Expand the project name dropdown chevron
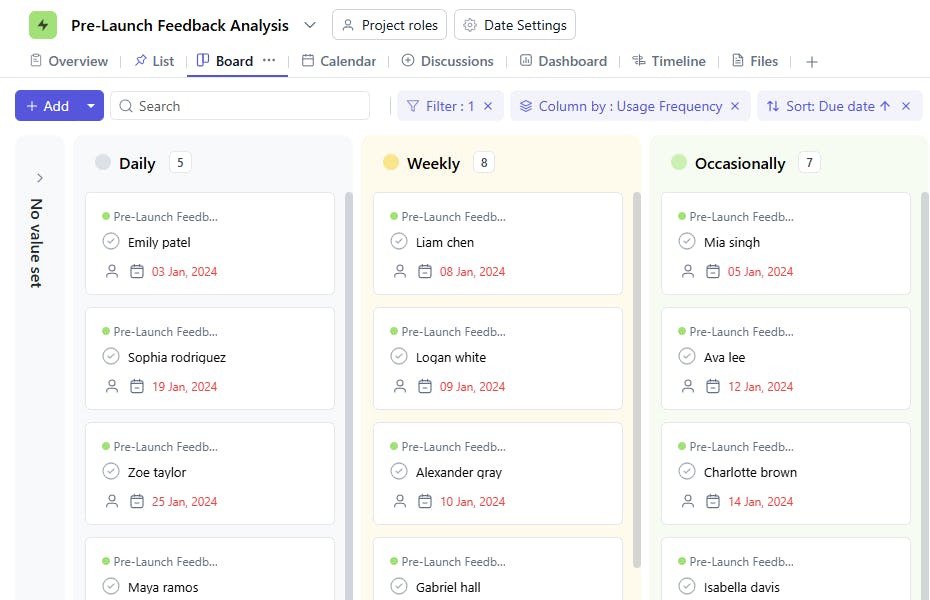The height and width of the screenshot is (600, 930). pyautogui.click(x=310, y=25)
